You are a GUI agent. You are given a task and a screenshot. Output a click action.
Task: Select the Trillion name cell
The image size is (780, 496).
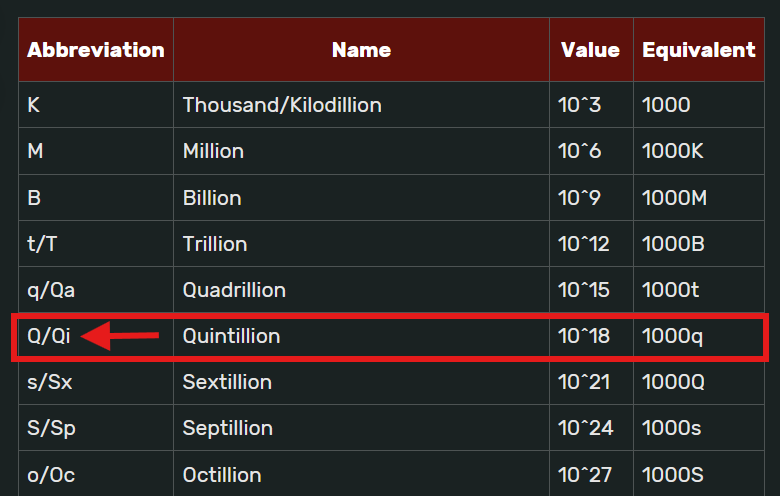pyautogui.click(x=215, y=244)
